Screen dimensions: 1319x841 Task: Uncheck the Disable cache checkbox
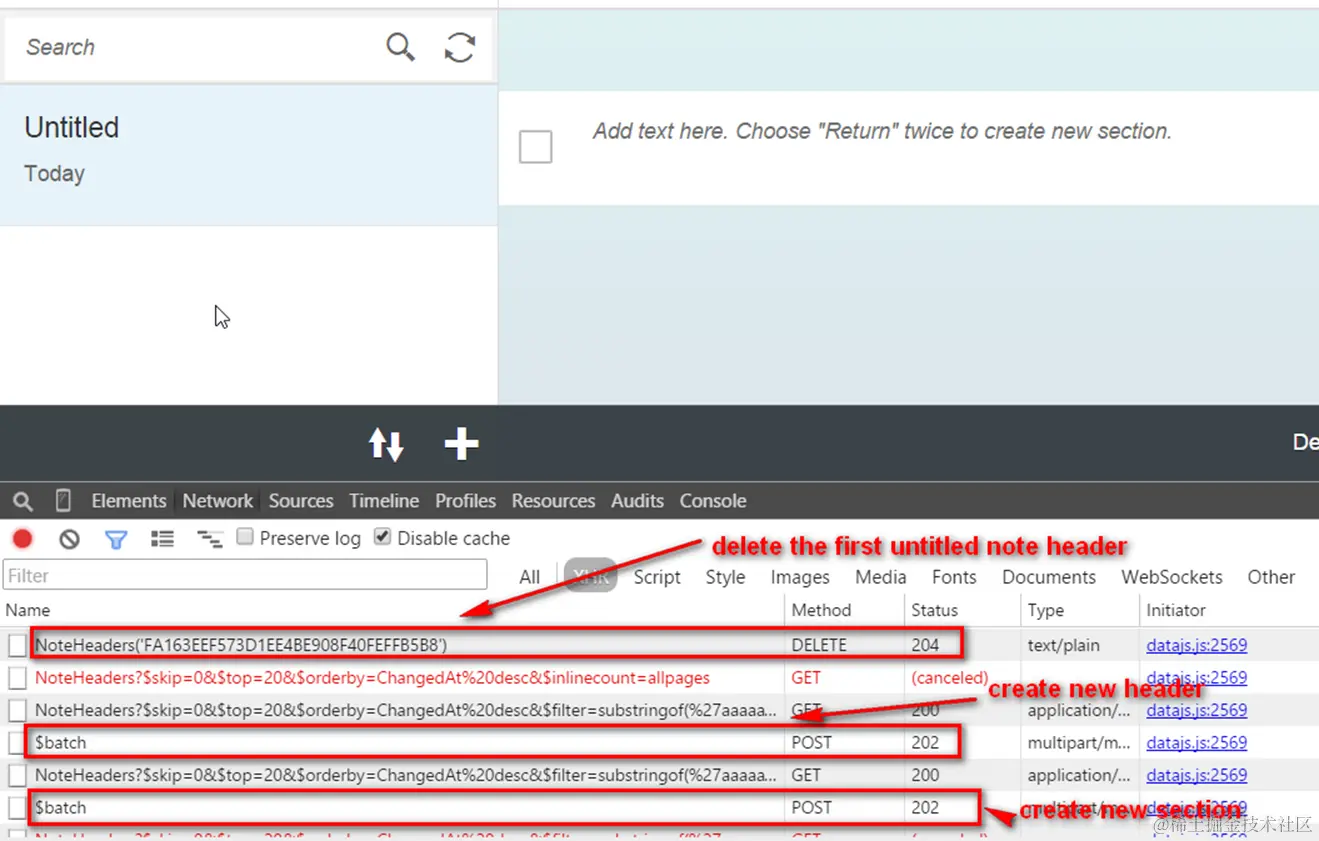pos(382,537)
